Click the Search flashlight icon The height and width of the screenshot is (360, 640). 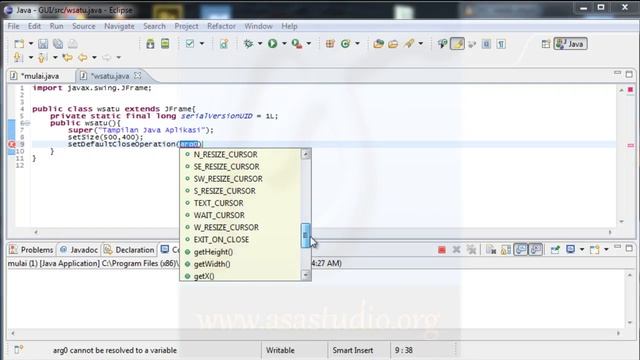click(x=409, y=43)
